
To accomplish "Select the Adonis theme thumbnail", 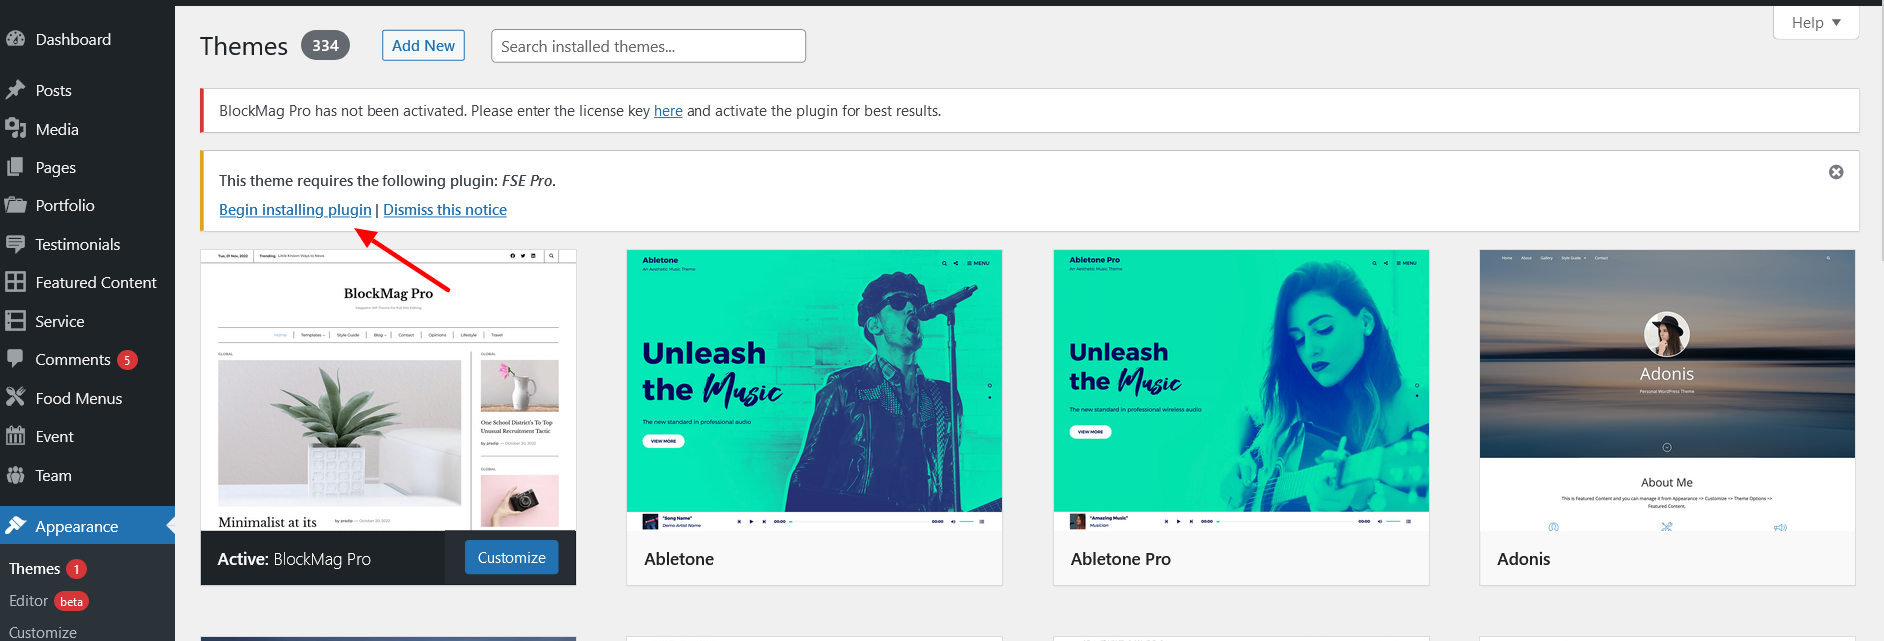I will pyautogui.click(x=1667, y=390).
